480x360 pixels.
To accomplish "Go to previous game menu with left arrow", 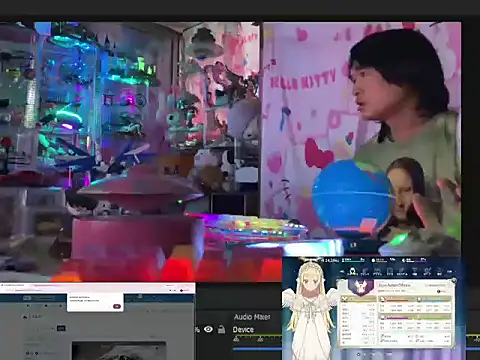I will [x=342, y=272].
